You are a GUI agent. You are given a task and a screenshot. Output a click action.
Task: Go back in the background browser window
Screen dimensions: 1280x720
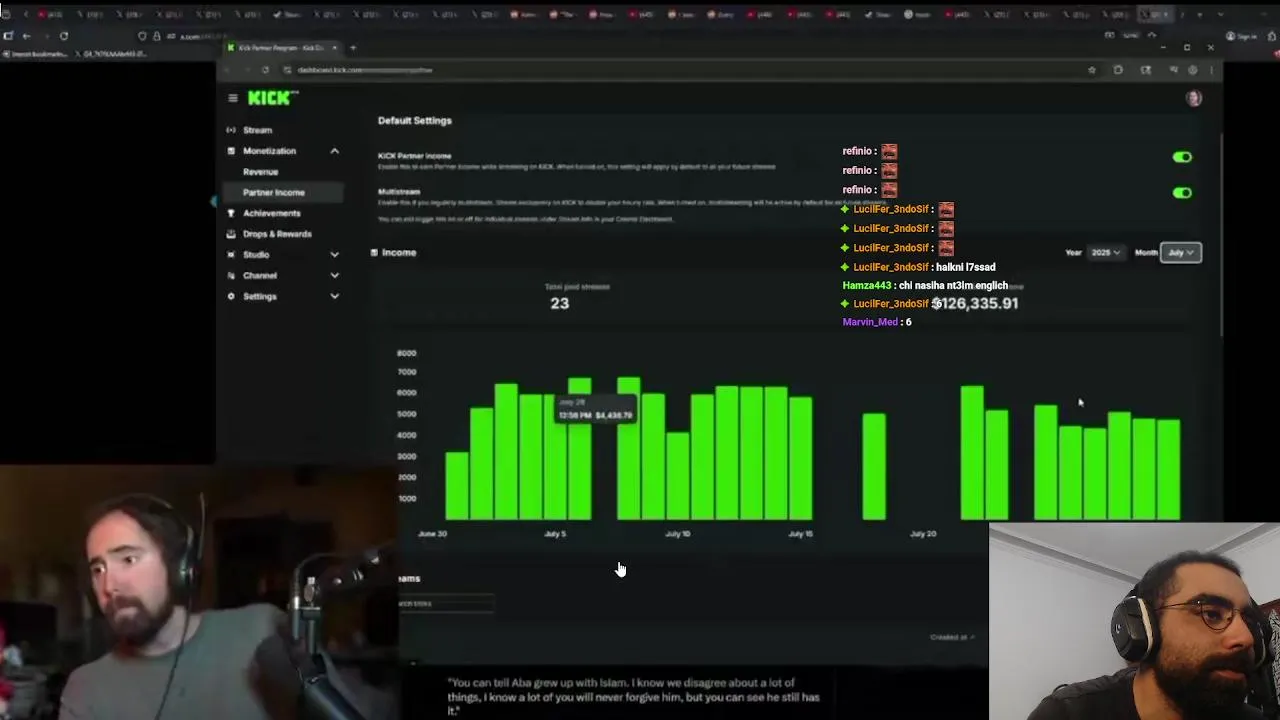click(26, 36)
